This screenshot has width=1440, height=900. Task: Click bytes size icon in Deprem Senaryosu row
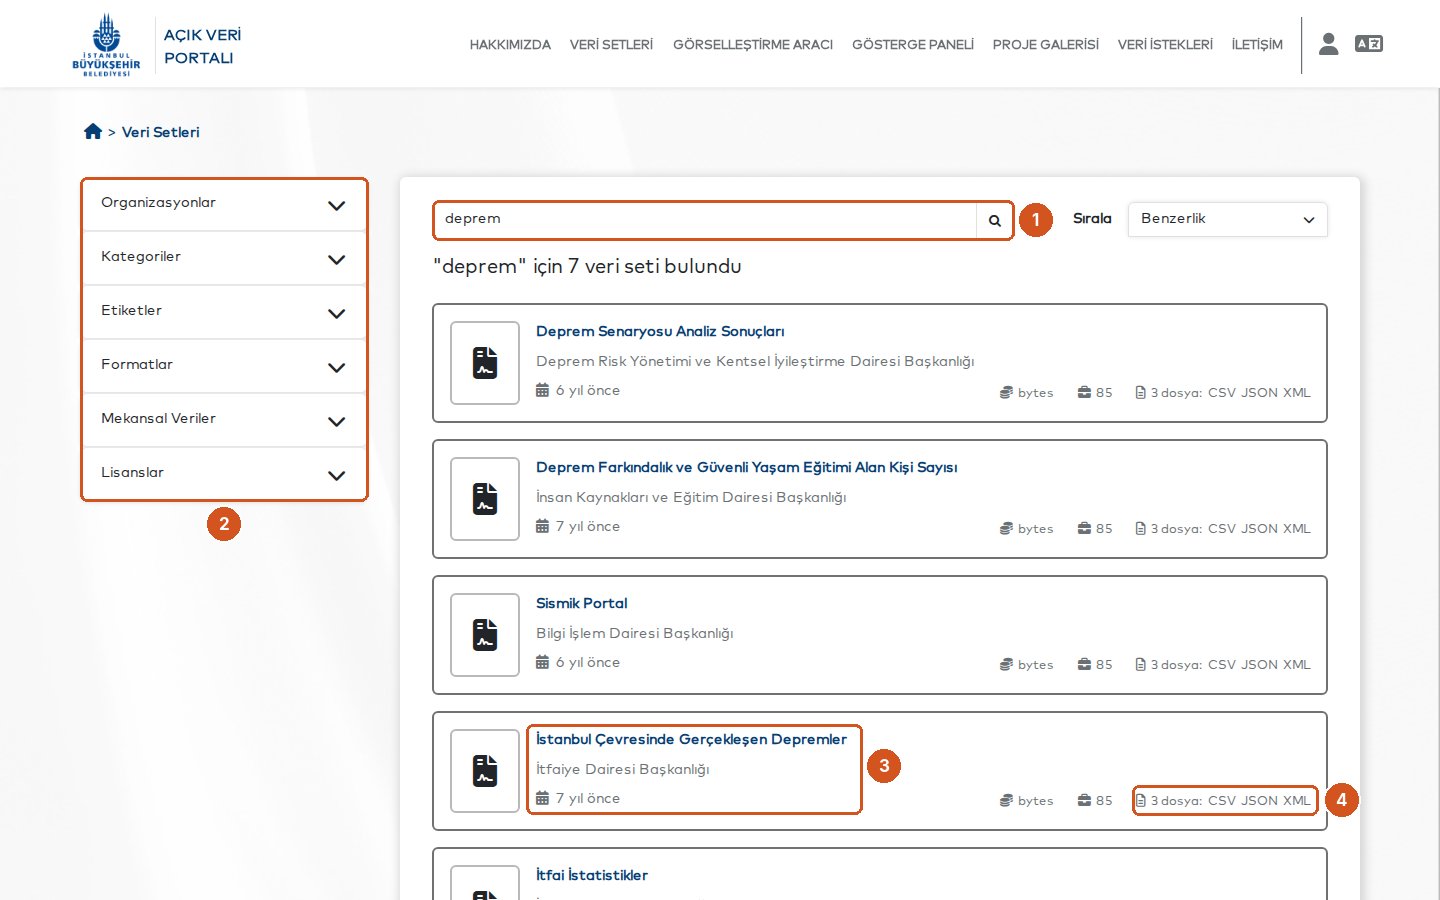click(x=1006, y=392)
